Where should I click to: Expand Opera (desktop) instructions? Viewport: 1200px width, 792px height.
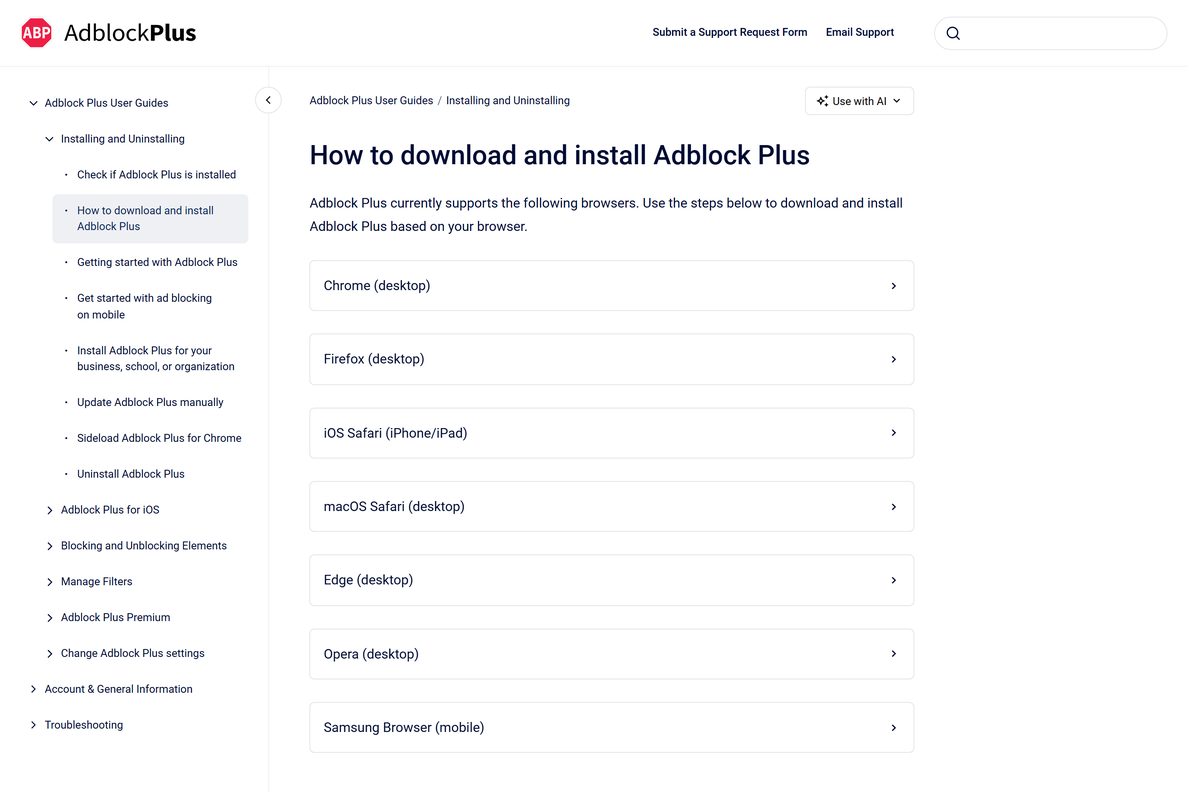click(611, 654)
